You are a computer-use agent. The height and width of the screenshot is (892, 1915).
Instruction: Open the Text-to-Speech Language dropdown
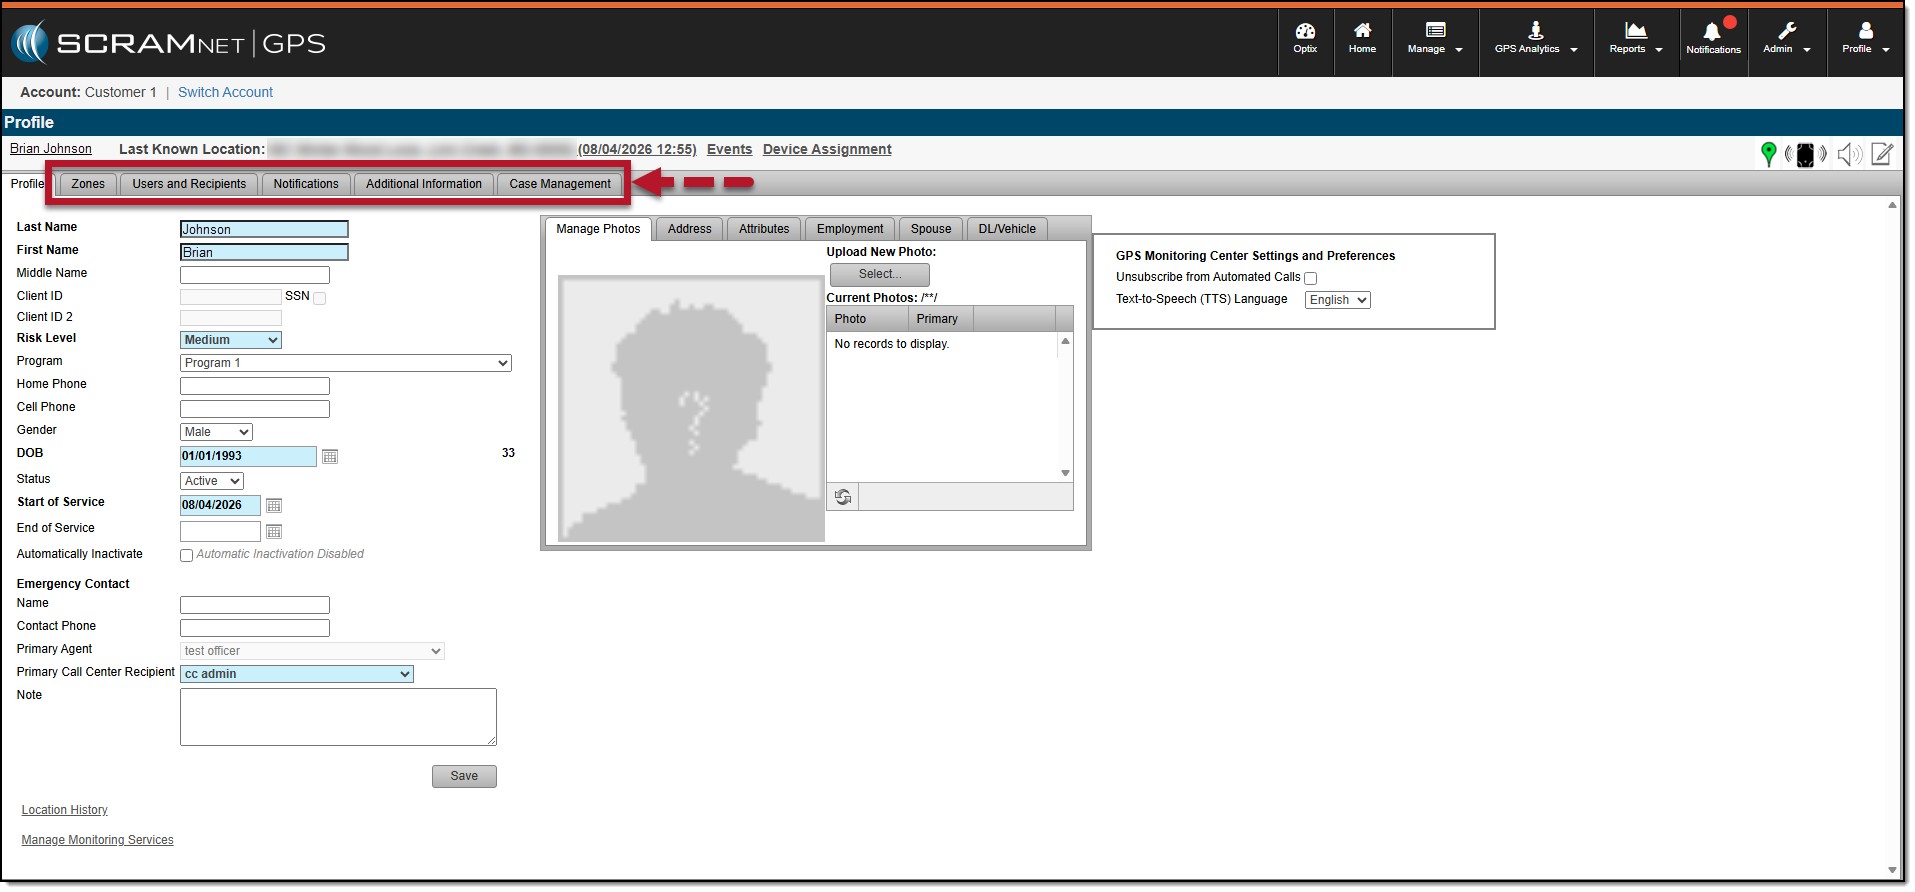(x=1338, y=300)
